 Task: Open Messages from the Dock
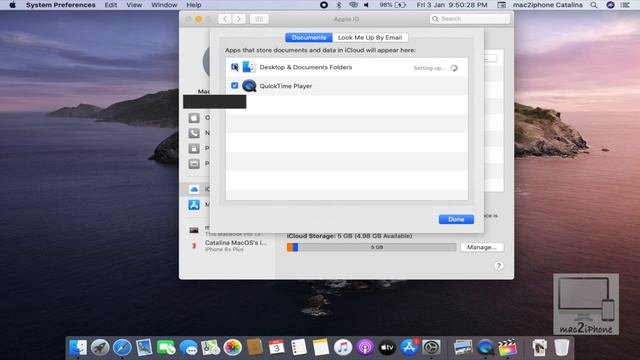pyautogui.click(x=188, y=348)
